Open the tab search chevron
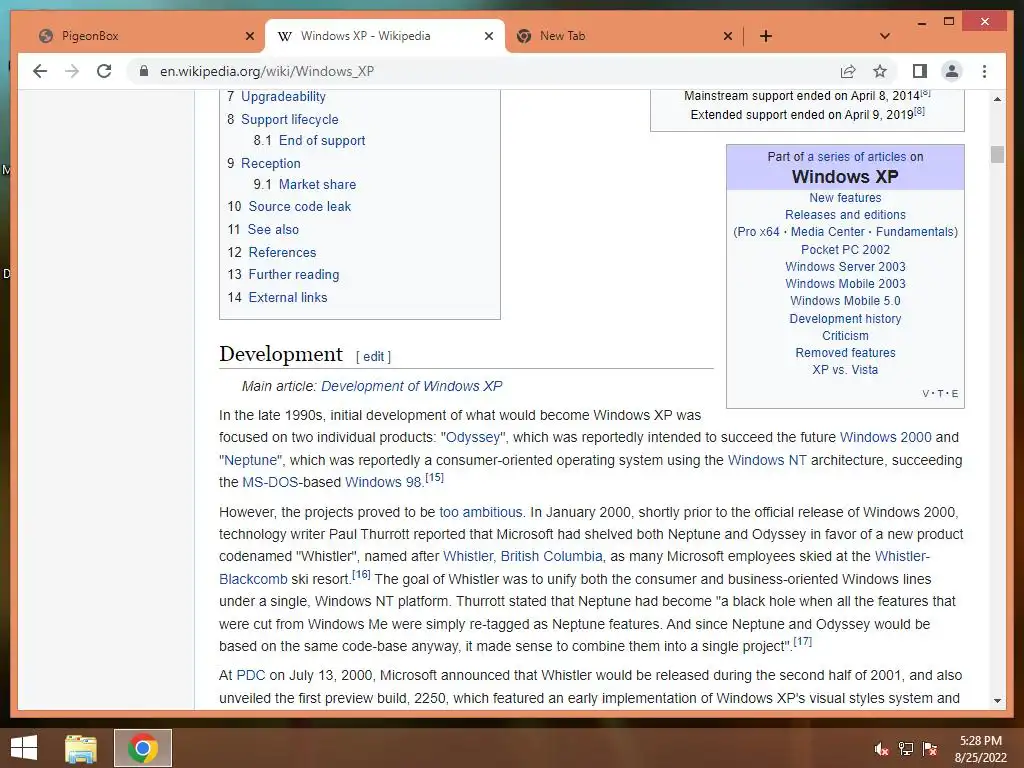Image resolution: width=1024 pixels, height=768 pixels. [x=884, y=36]
